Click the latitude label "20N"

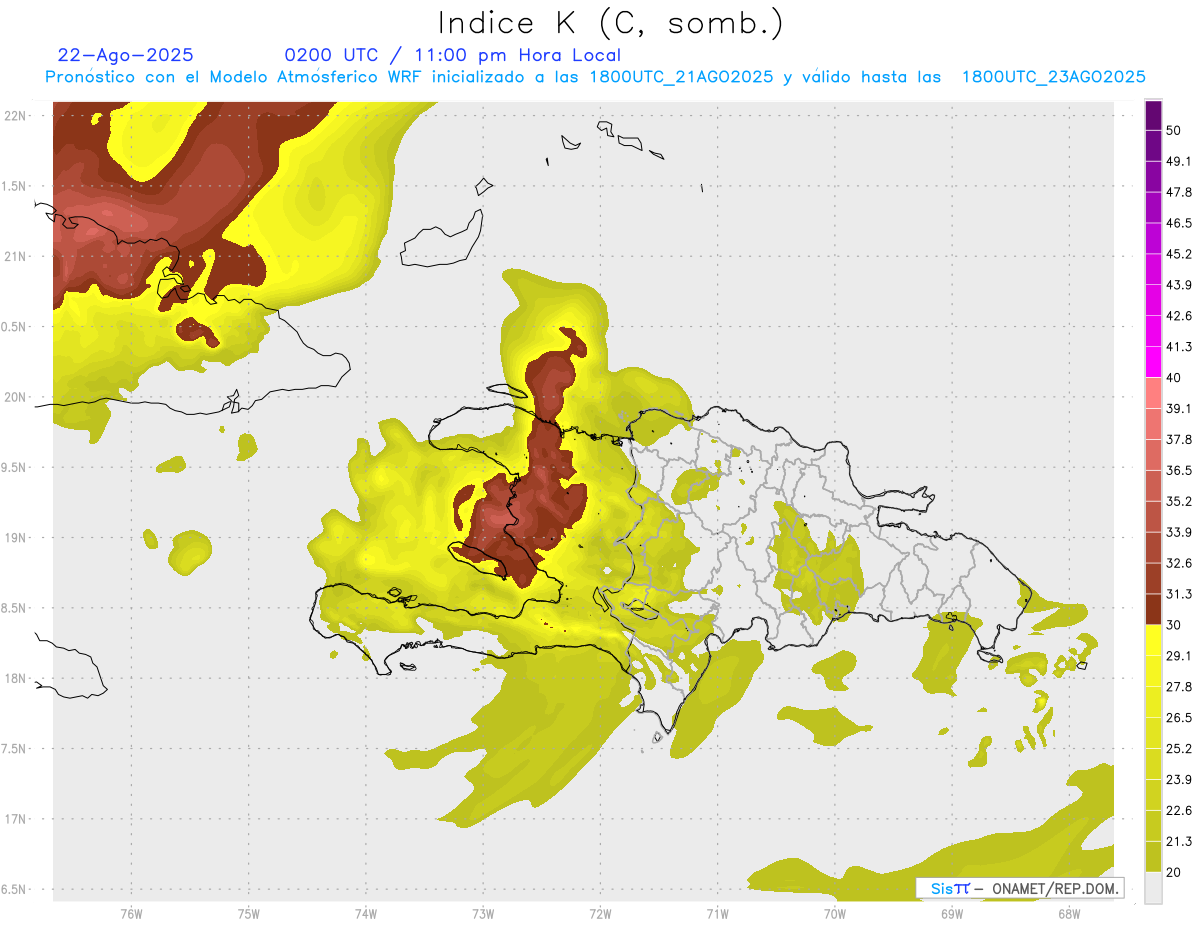pos(16,397)
